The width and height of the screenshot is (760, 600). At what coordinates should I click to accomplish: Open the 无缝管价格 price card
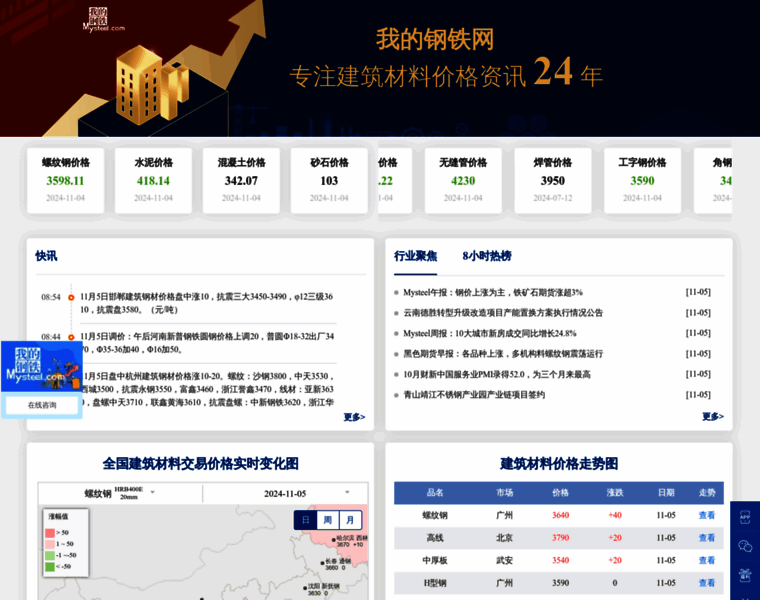pos(463,180)
